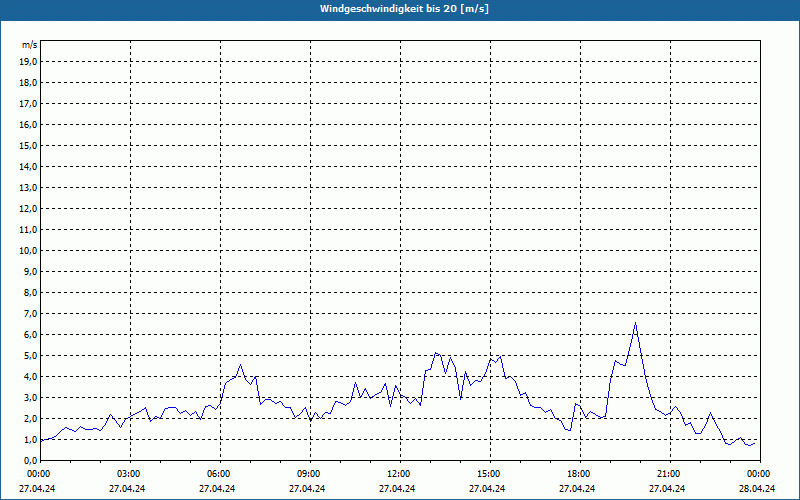800x500 pixels.
Task: Click the 21:00 label on the time axis
Action: click(669, 474)
